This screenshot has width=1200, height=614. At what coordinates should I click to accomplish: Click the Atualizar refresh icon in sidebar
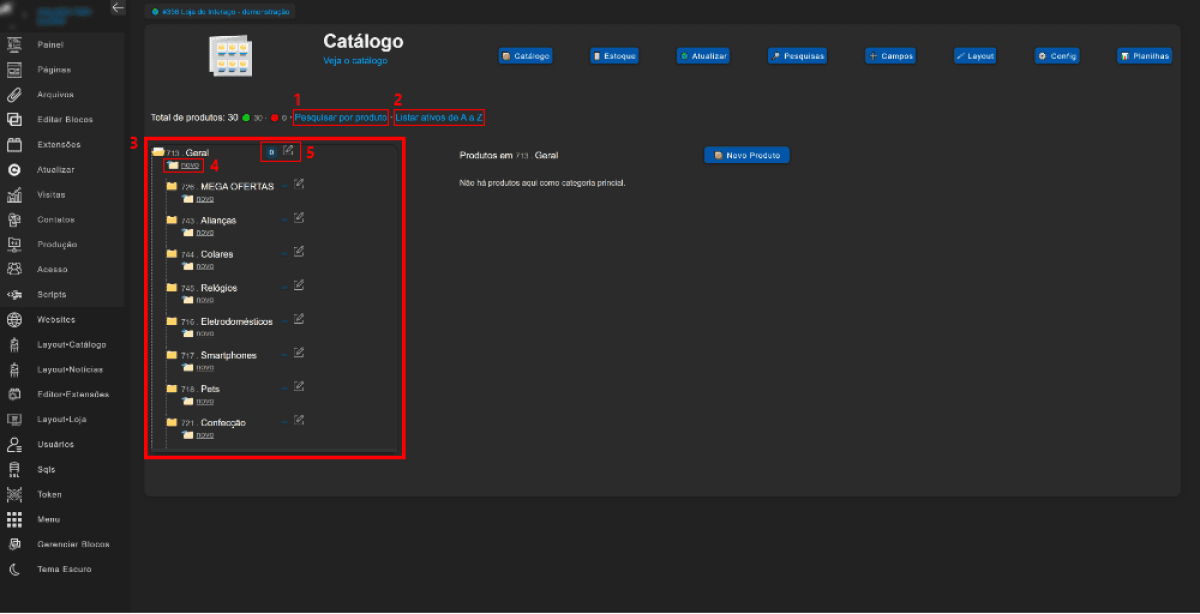14,170
